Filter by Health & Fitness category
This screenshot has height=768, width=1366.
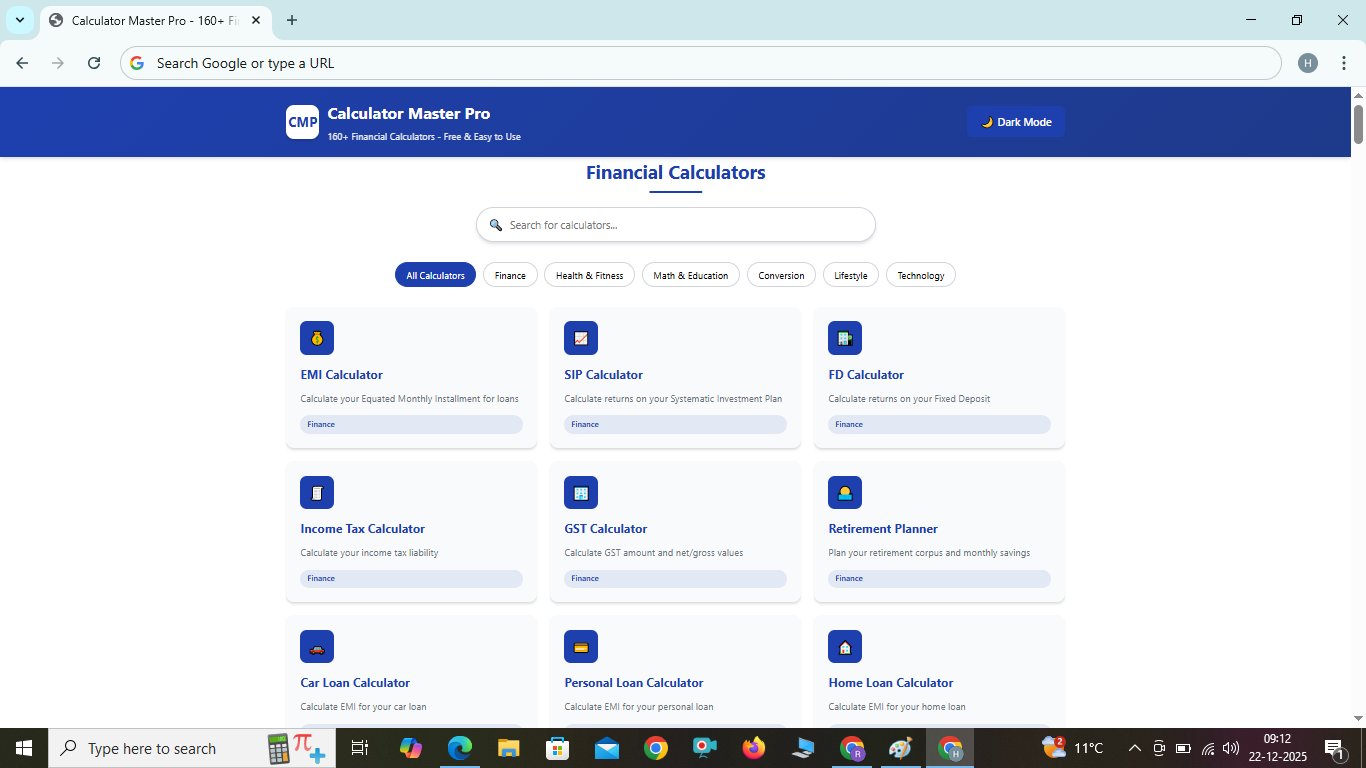(589, 275)
